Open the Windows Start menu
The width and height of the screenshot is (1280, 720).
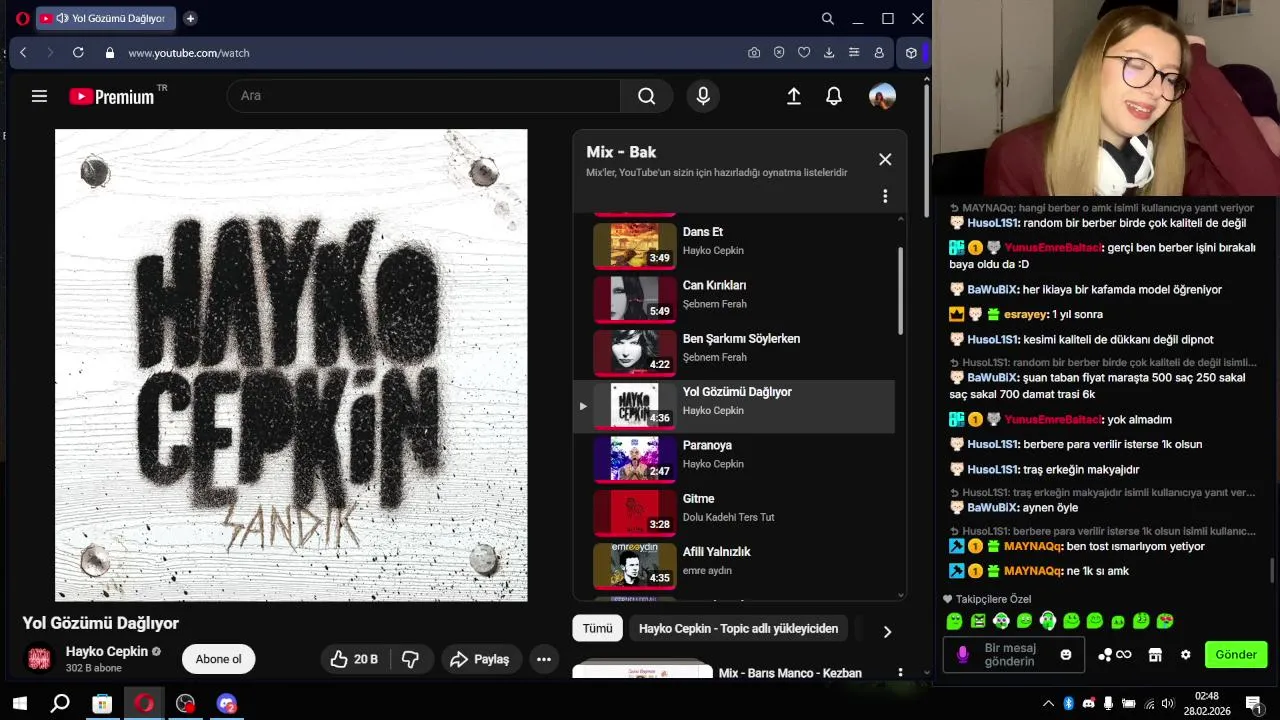19,704
